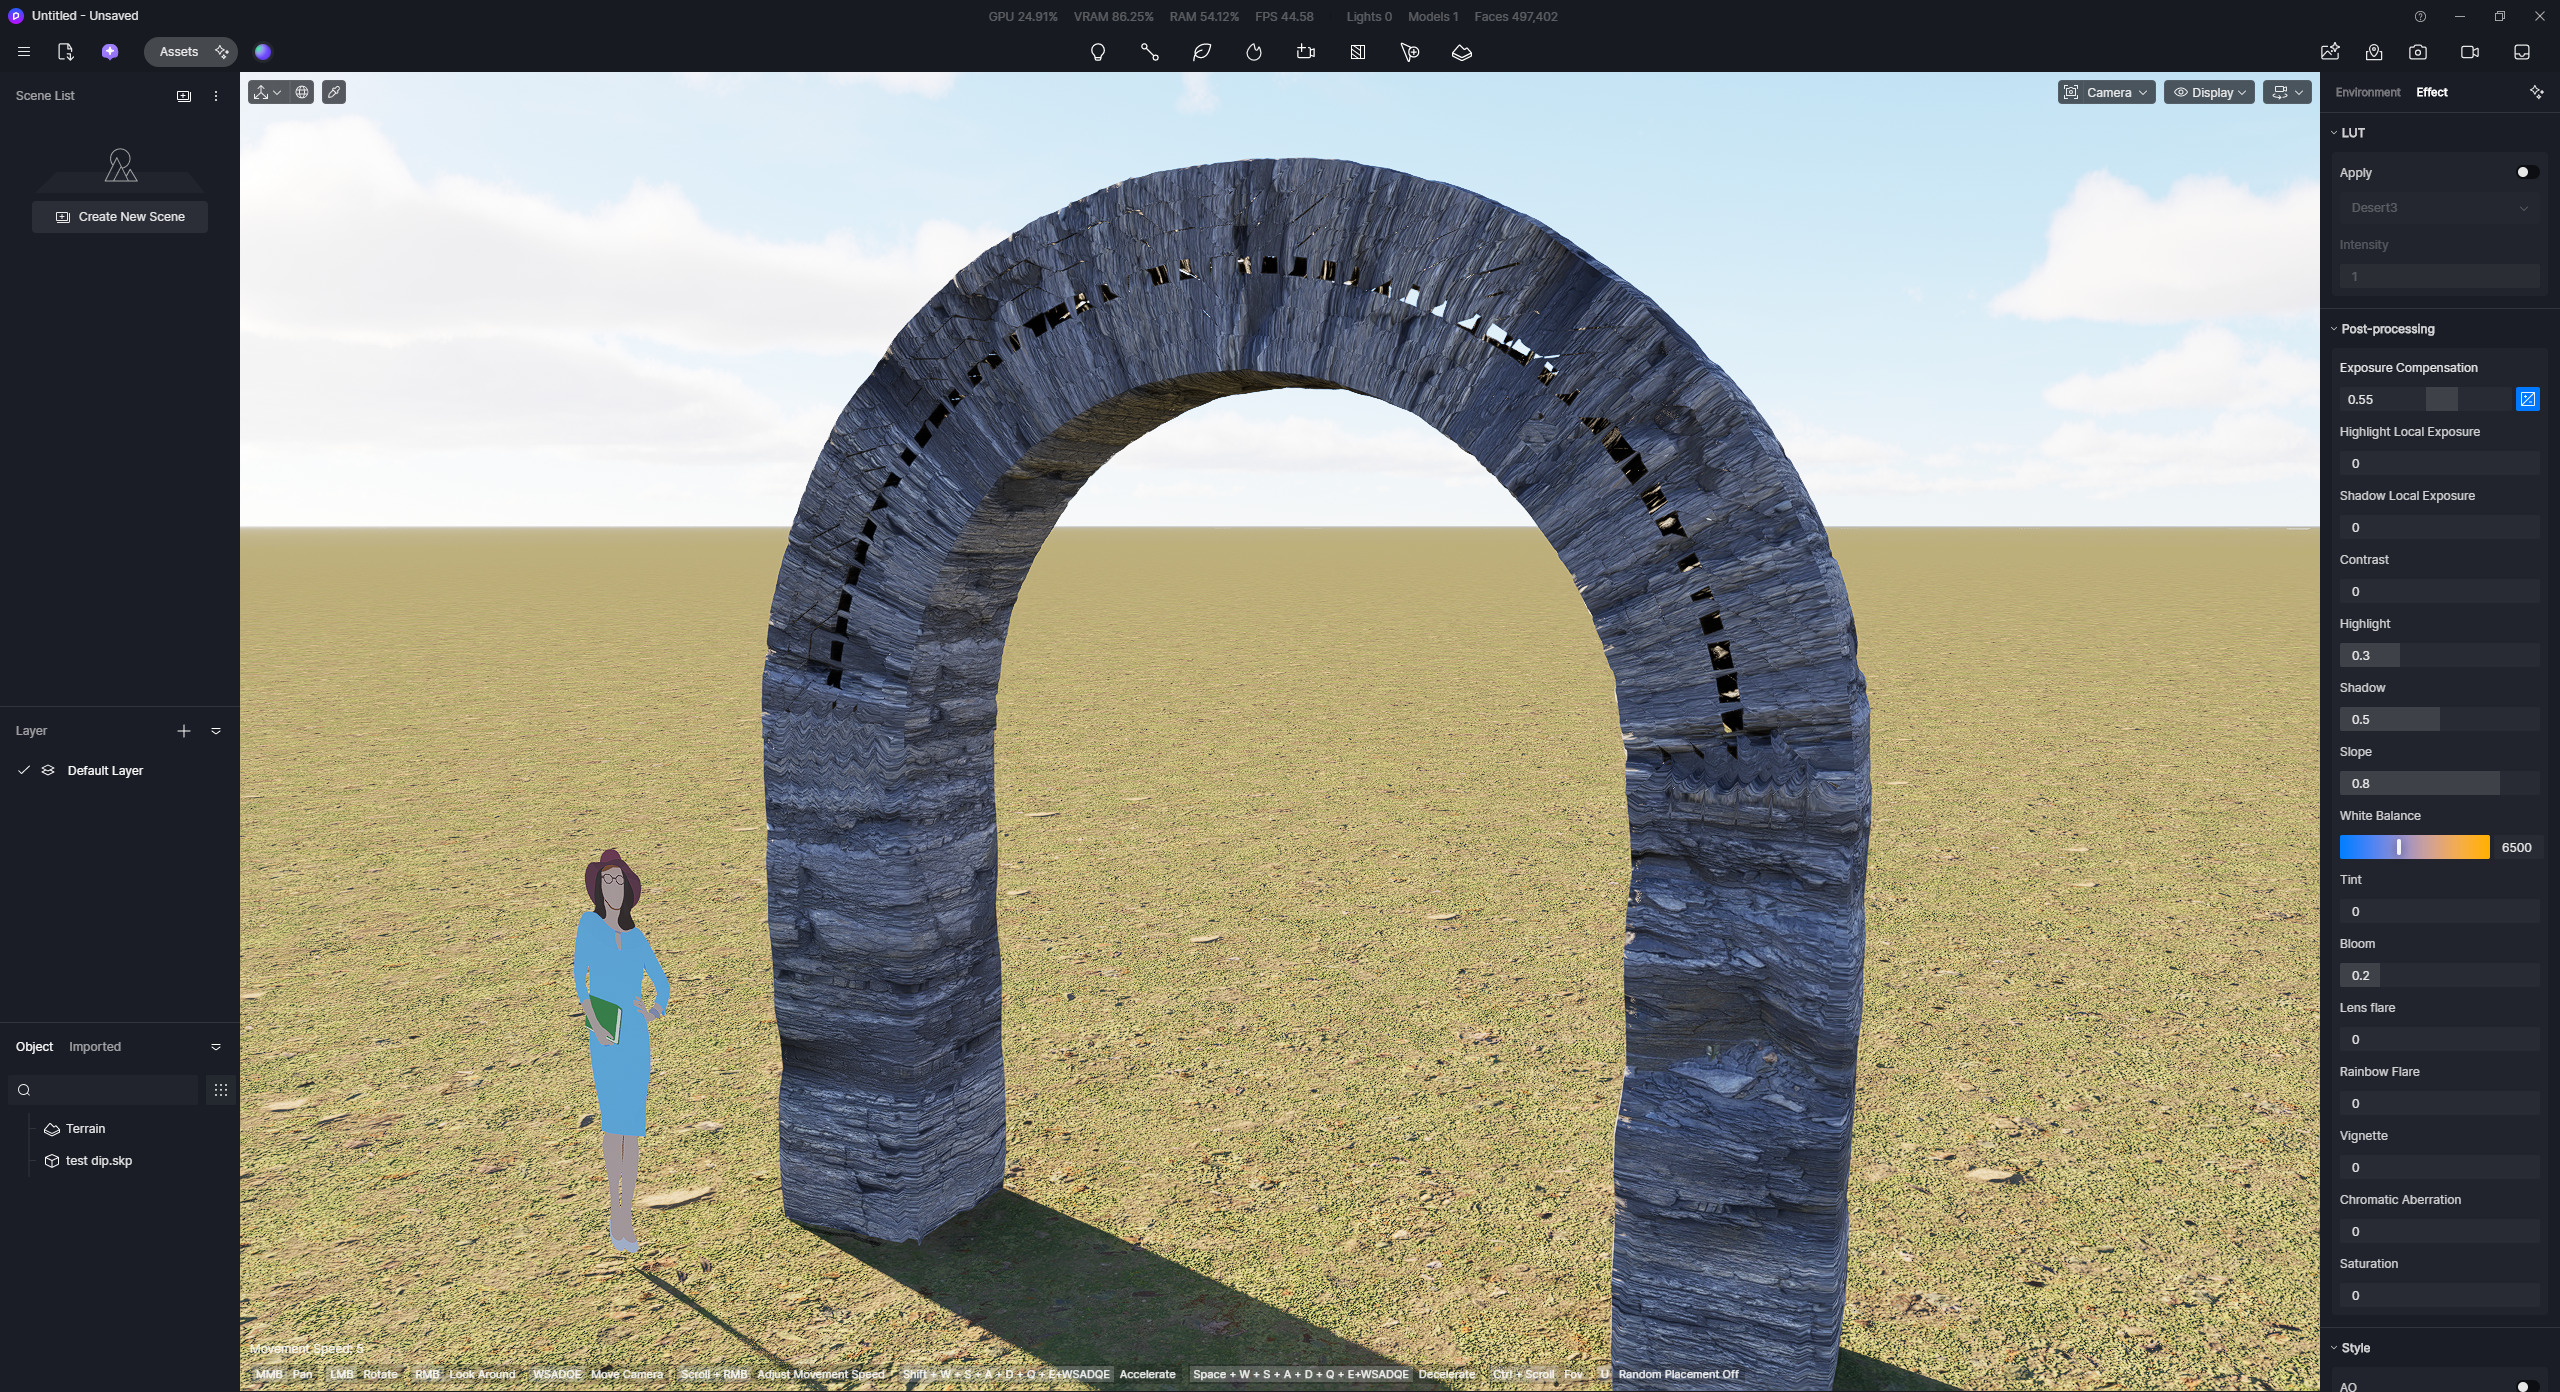Switch to the Imported tab
Viewport: 2560px width, 1392px height.
coord(95,1046)
